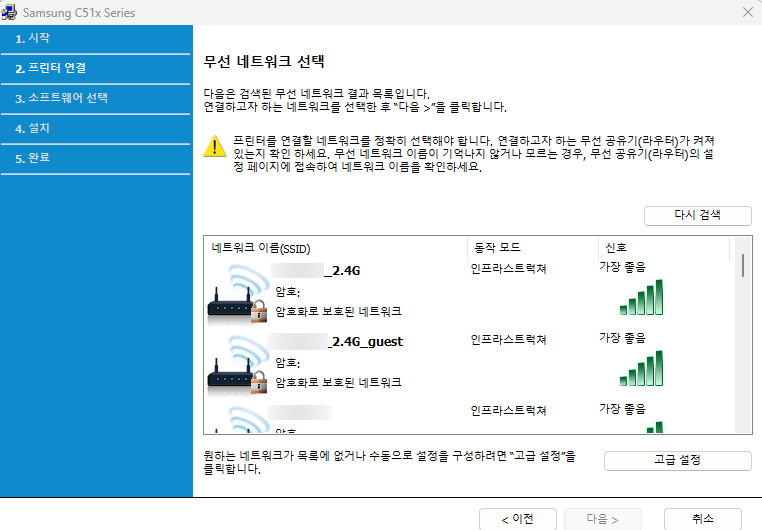Click 인프라스트럭쳐 mode of _2.4G_guest network
762x530 pixels.
[x=508, y=340]
